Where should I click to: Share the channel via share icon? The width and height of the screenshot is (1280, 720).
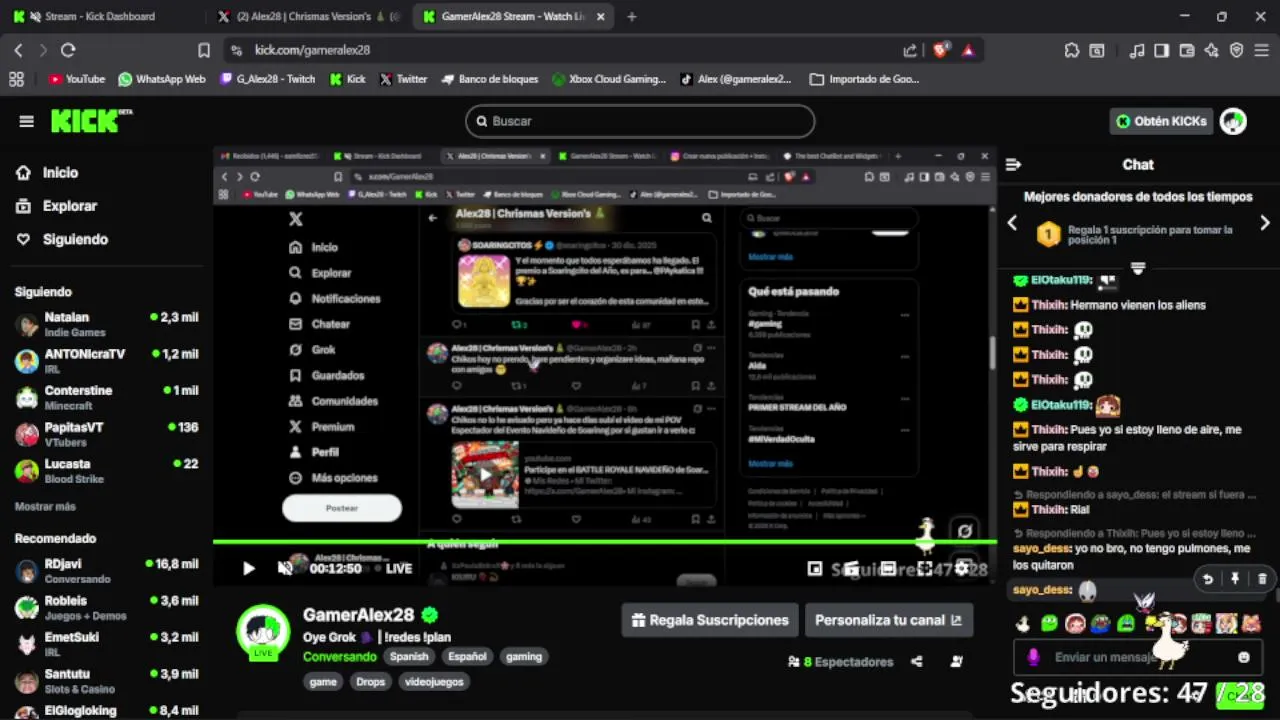[x=917, y=661]
